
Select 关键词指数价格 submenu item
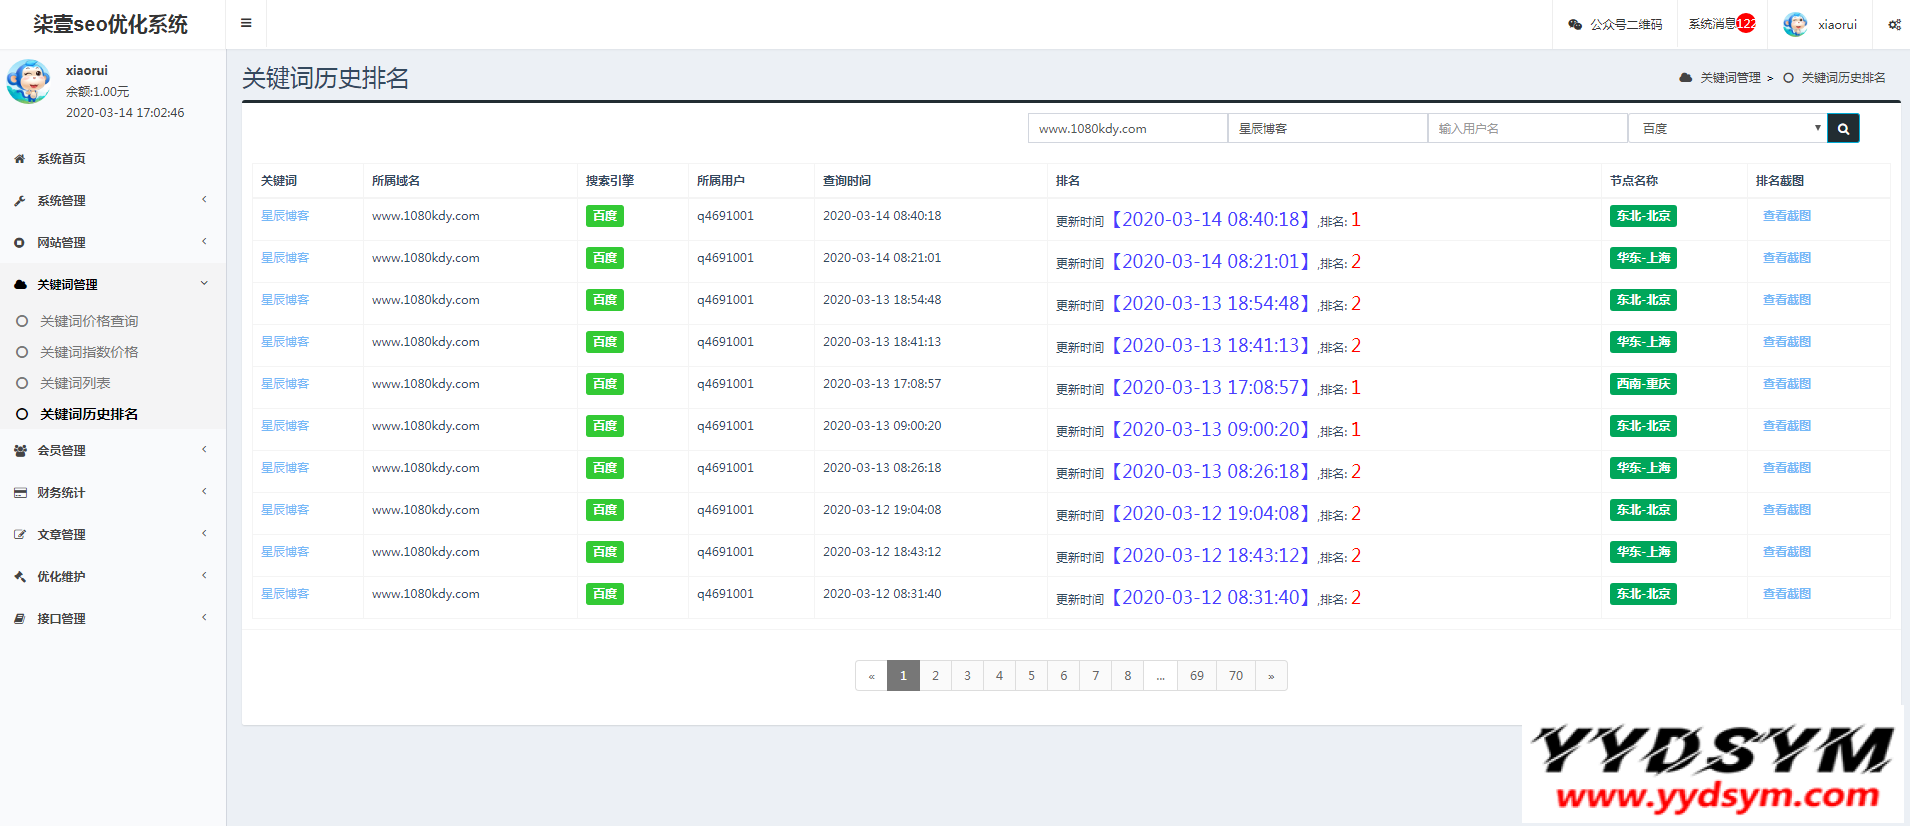click(x=89, y=352)
